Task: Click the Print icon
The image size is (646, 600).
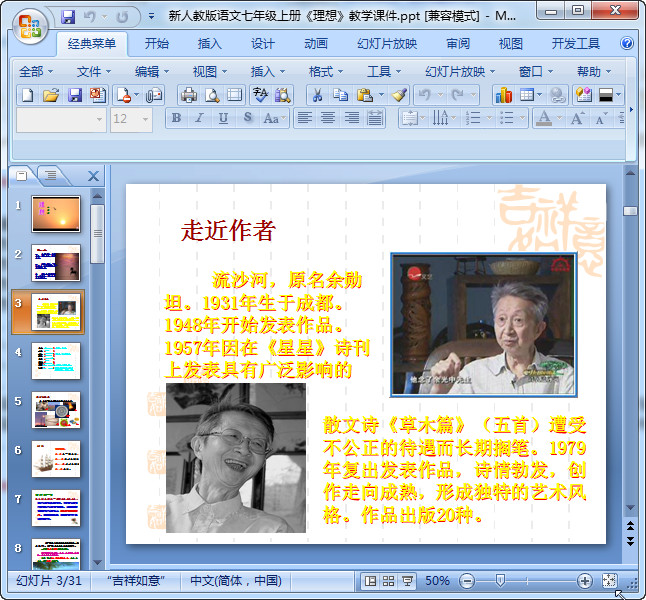Action: 189,95
